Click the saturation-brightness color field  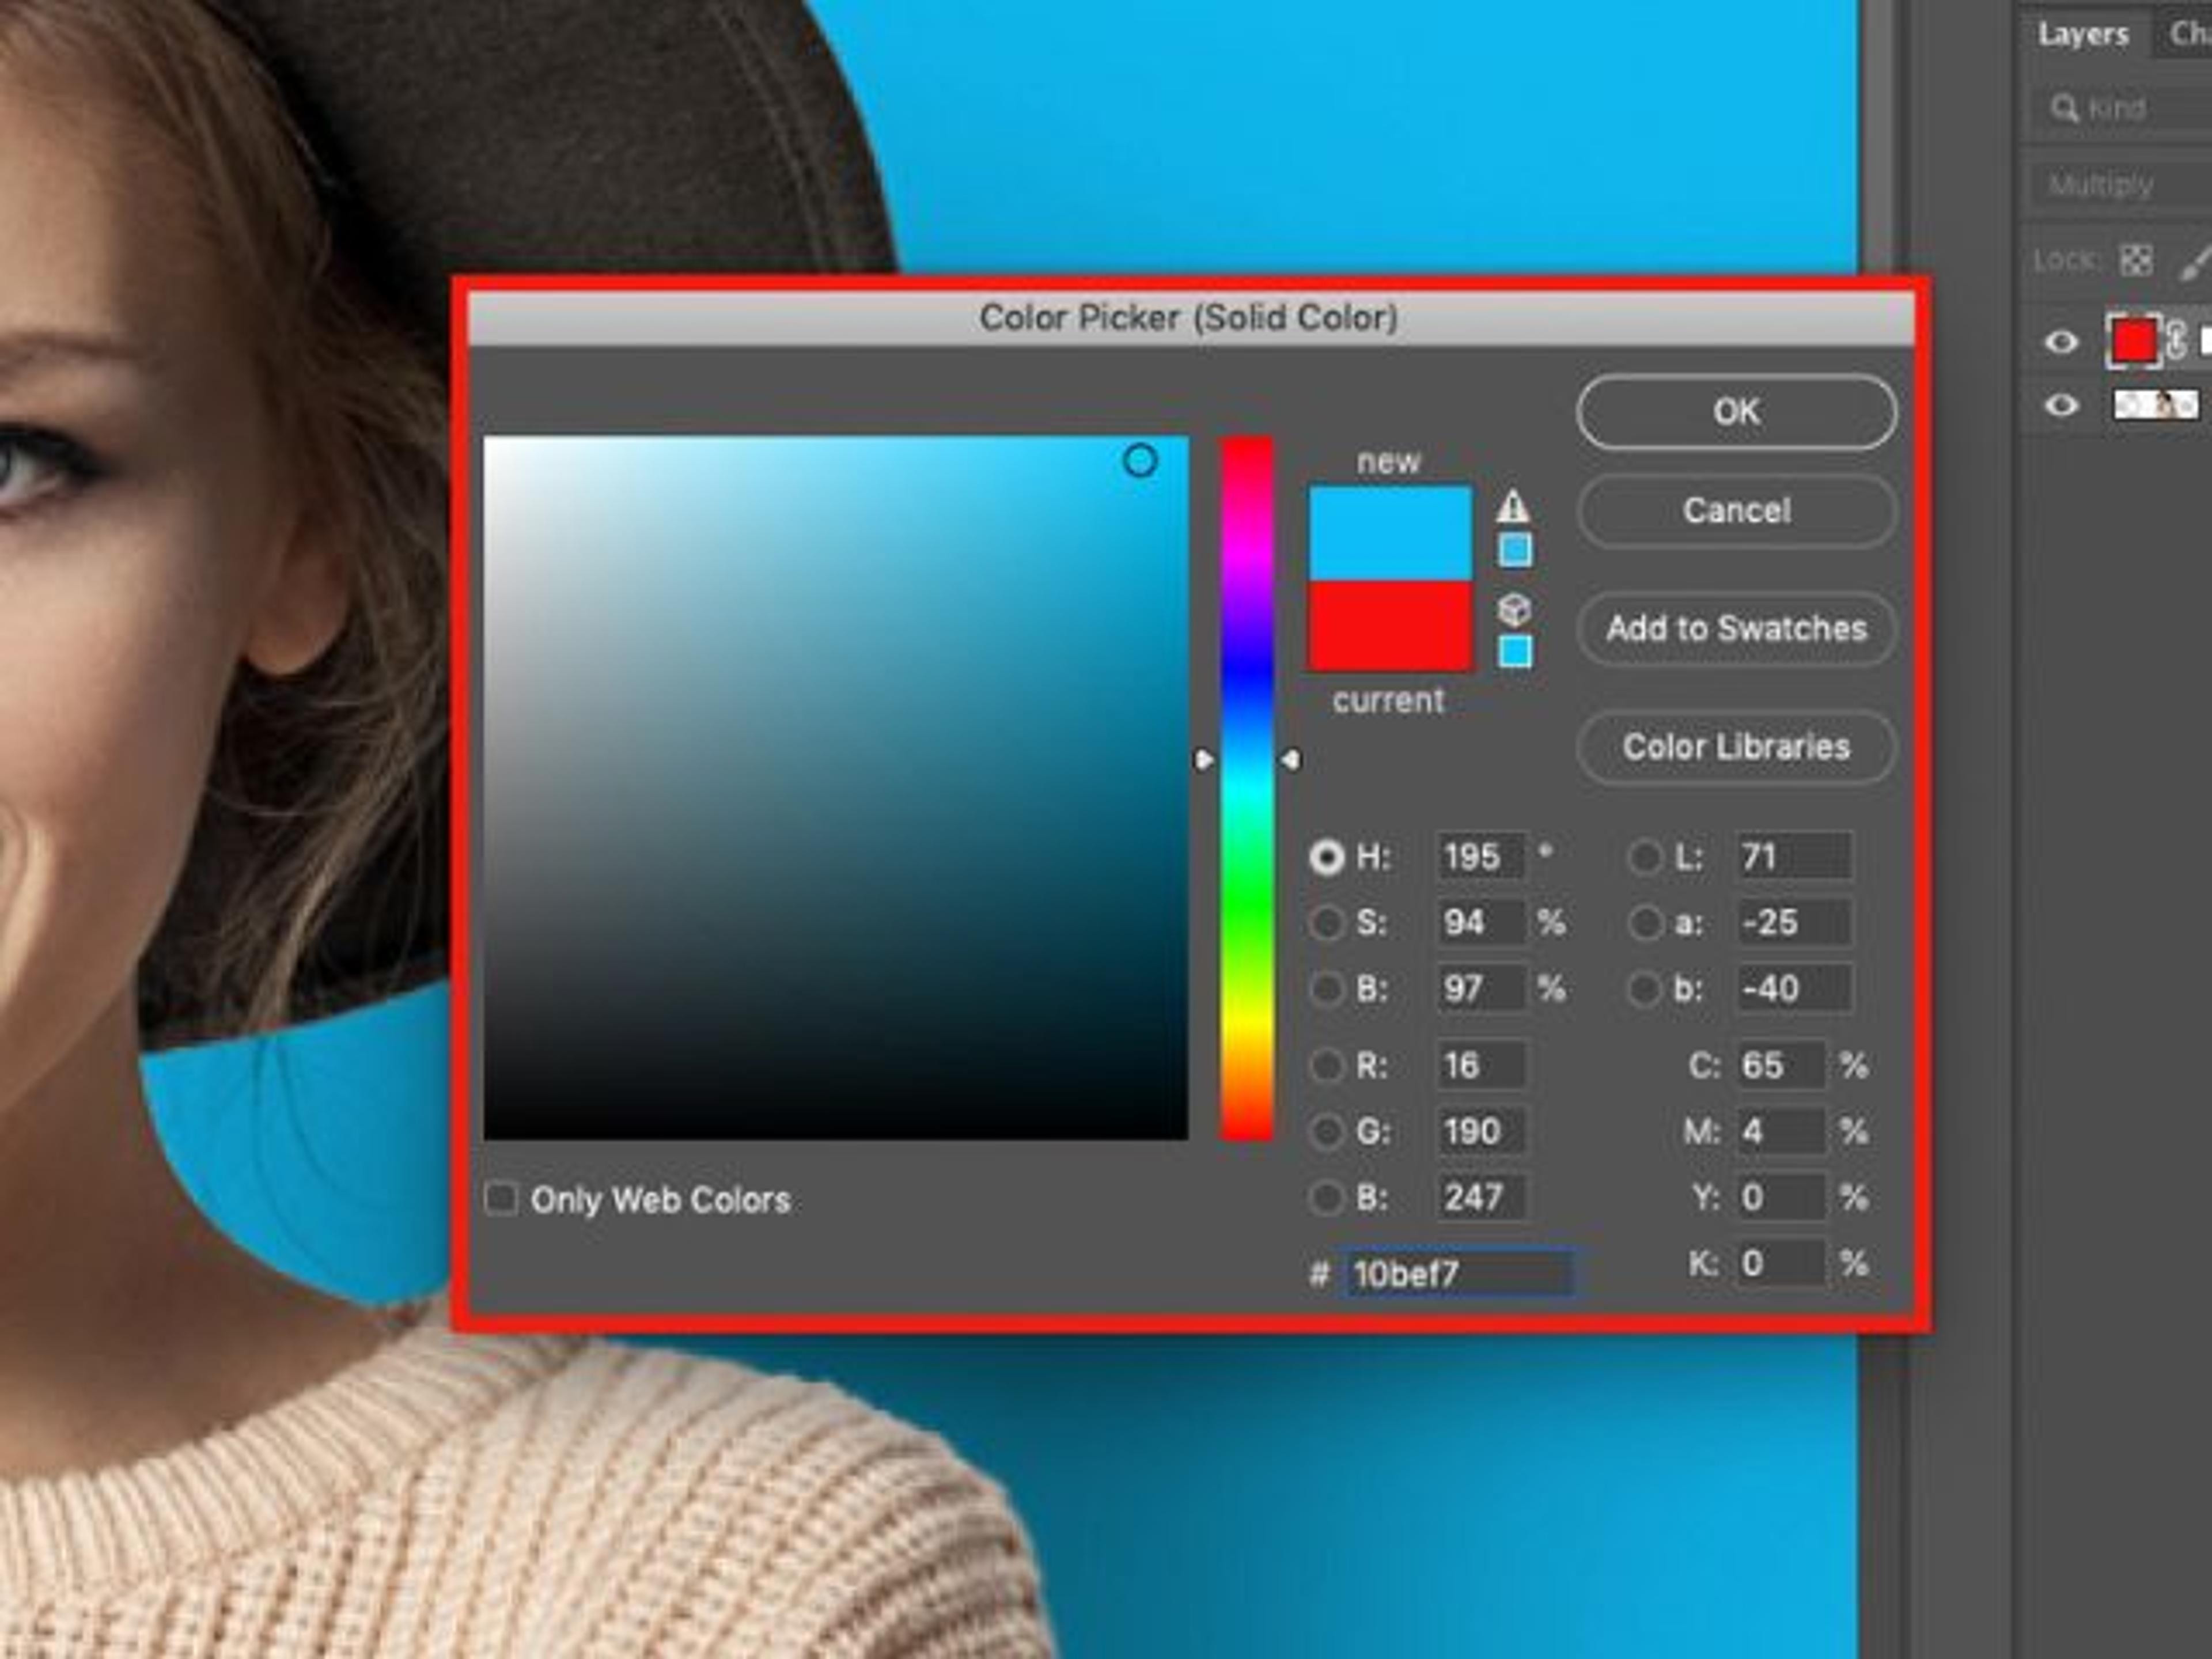tap(836, 788)
